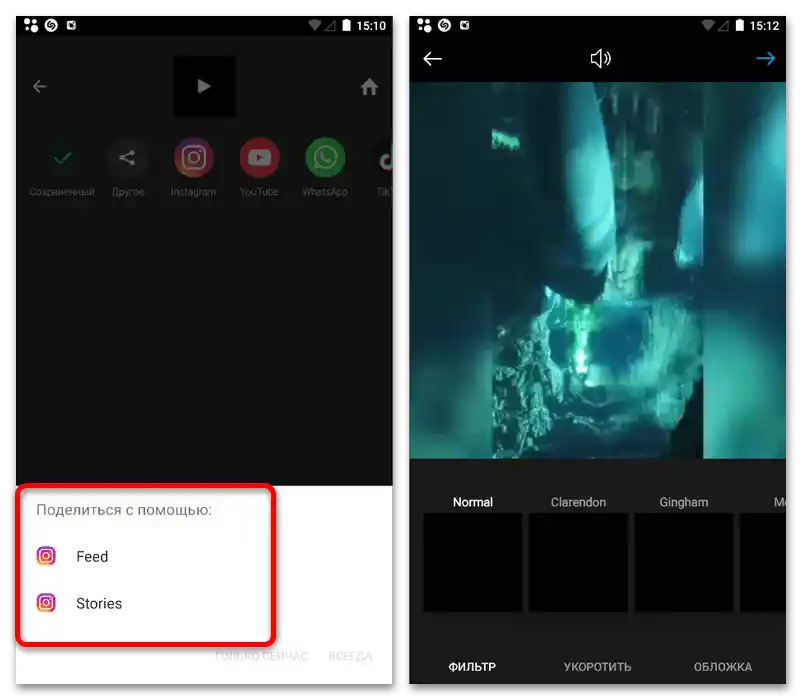The width and height of the screenshot is (802, 700).
Task: Share to Instagram via round icon
Action: click(193, 157)
